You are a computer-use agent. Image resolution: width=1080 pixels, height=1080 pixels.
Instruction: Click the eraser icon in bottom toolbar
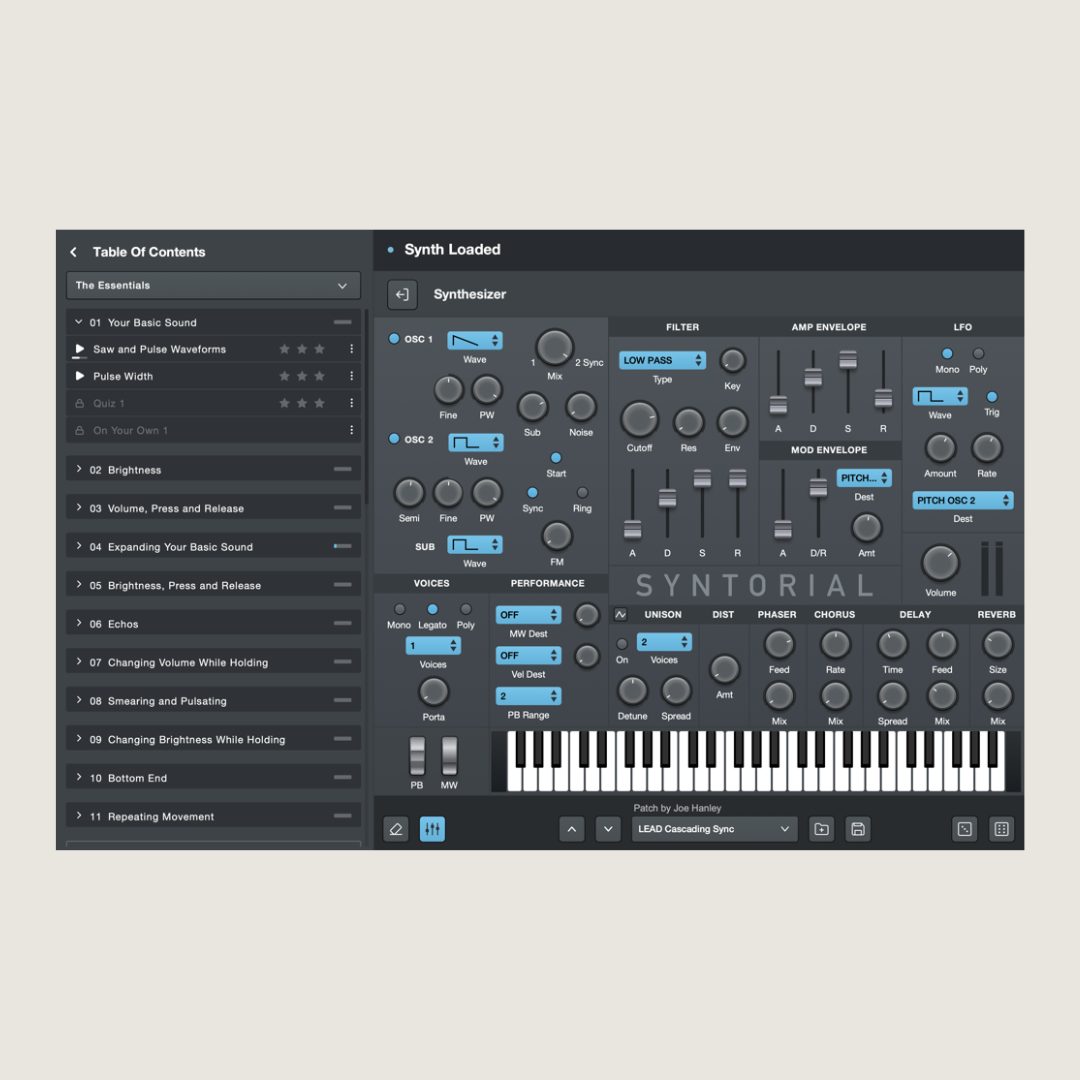[x=396, y=829]
